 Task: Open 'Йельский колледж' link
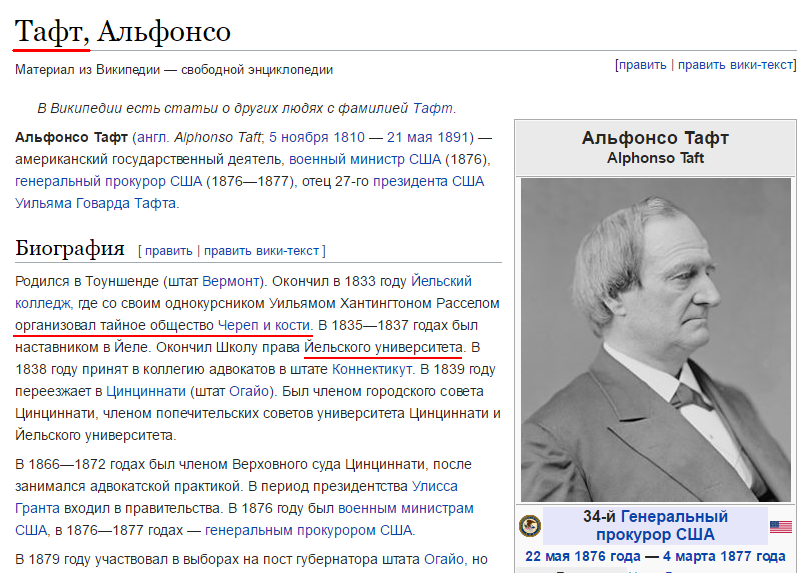click(x=441, y=281)
